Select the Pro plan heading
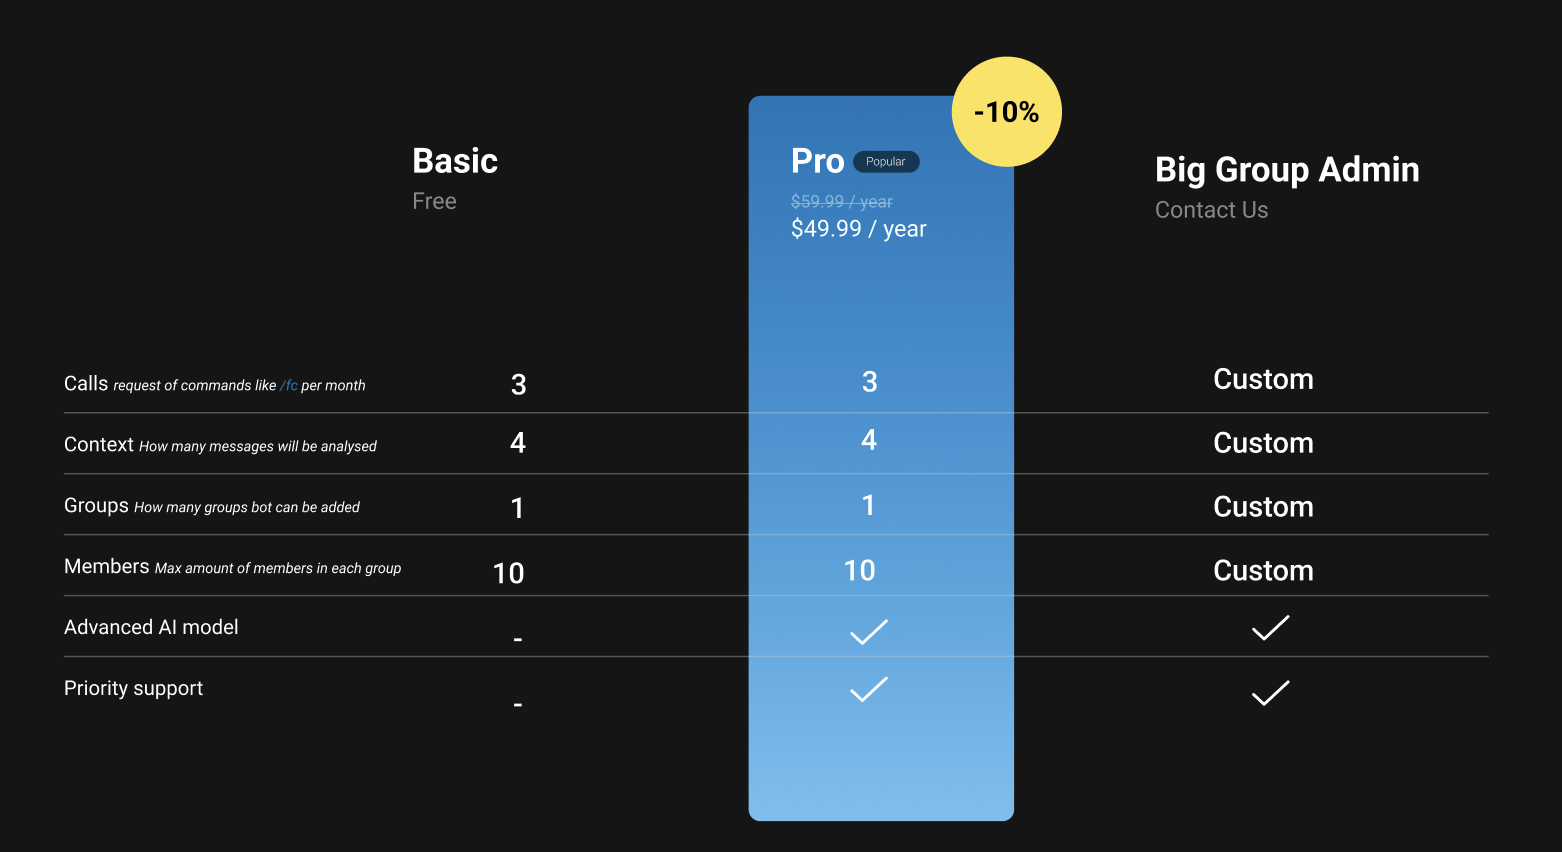Viewport: 1562px width, 852px height. [818, 161]
